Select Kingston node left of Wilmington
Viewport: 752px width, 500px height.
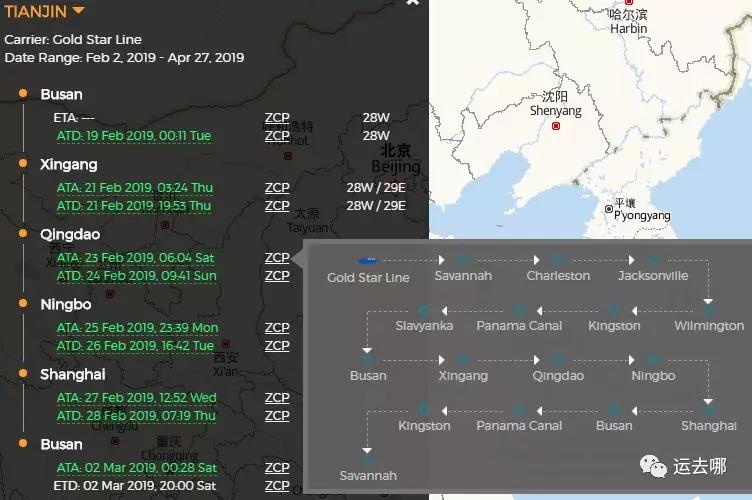pos(614,311)
